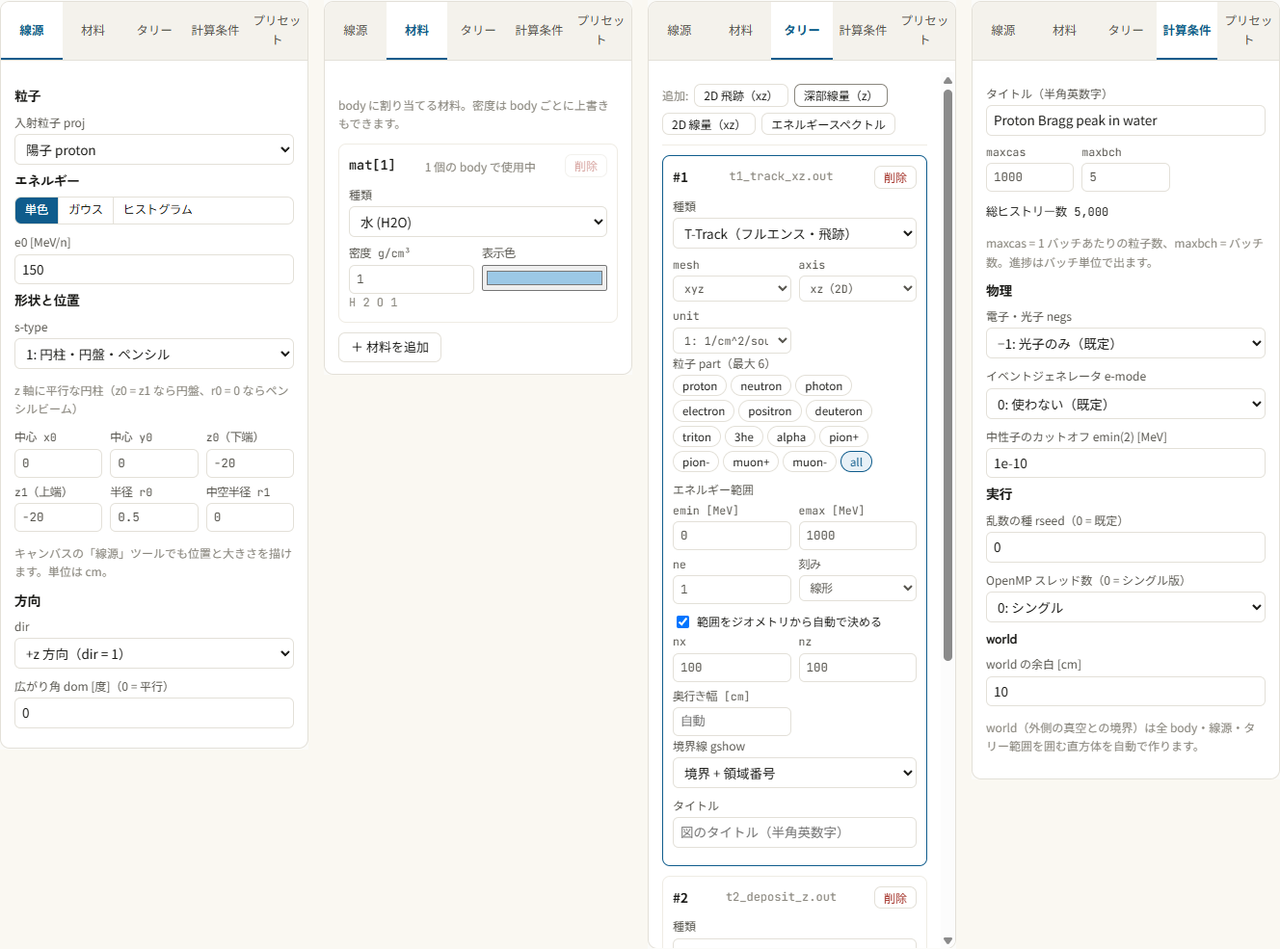Click the tally panel vertical scrollbar

pos(948,375)
